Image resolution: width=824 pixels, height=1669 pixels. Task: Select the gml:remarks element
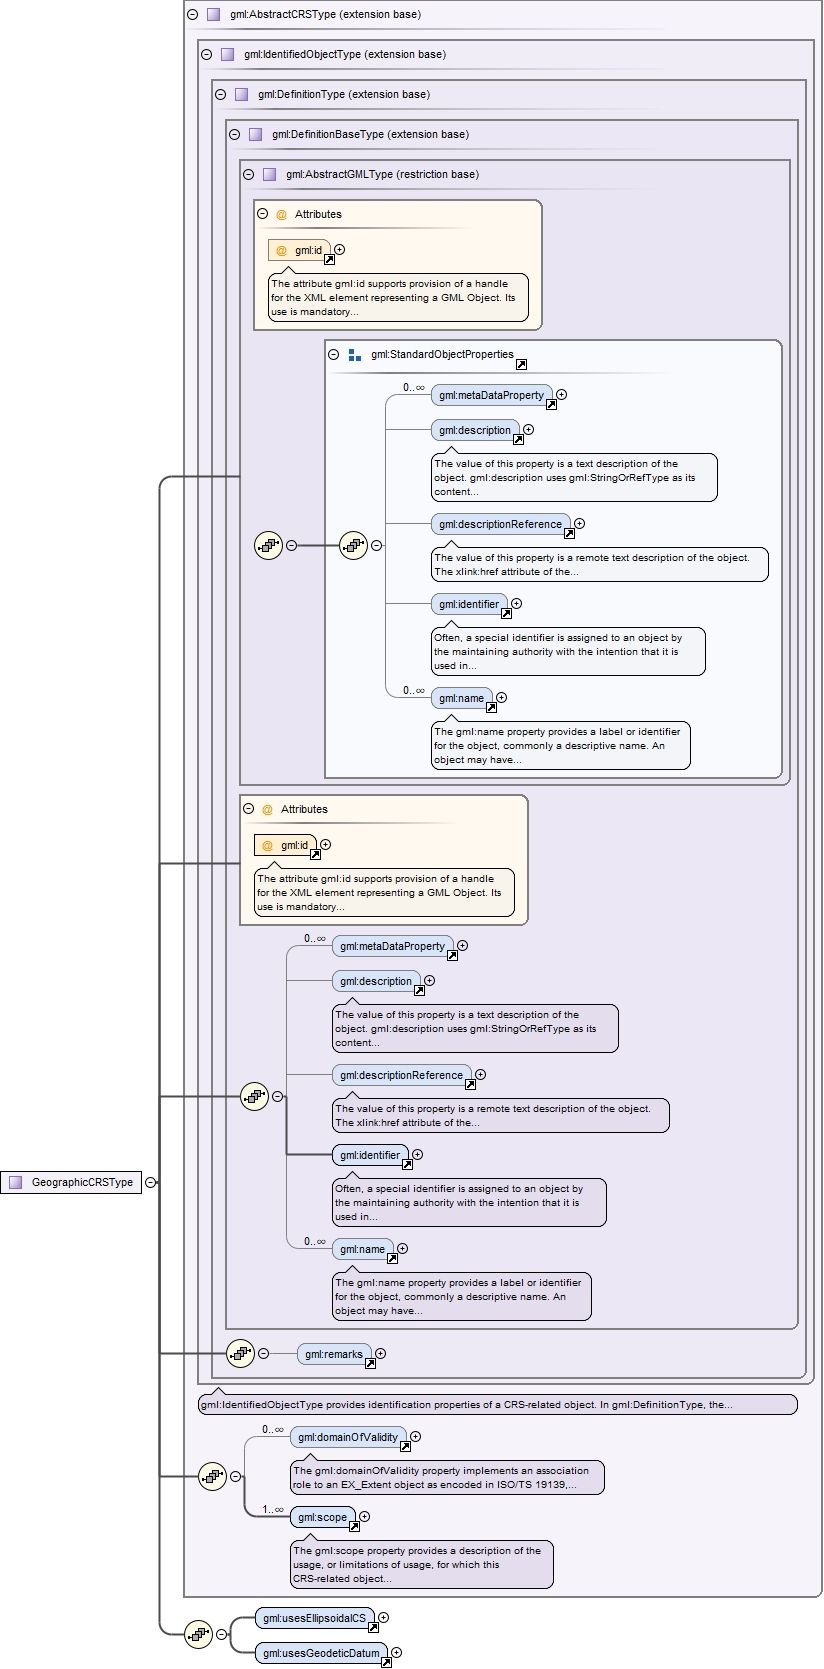[x=334, y=1354]
